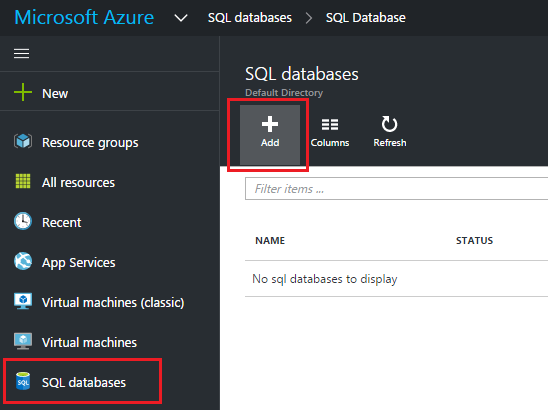Click the breadcrumb separator arrow icon

309,18
